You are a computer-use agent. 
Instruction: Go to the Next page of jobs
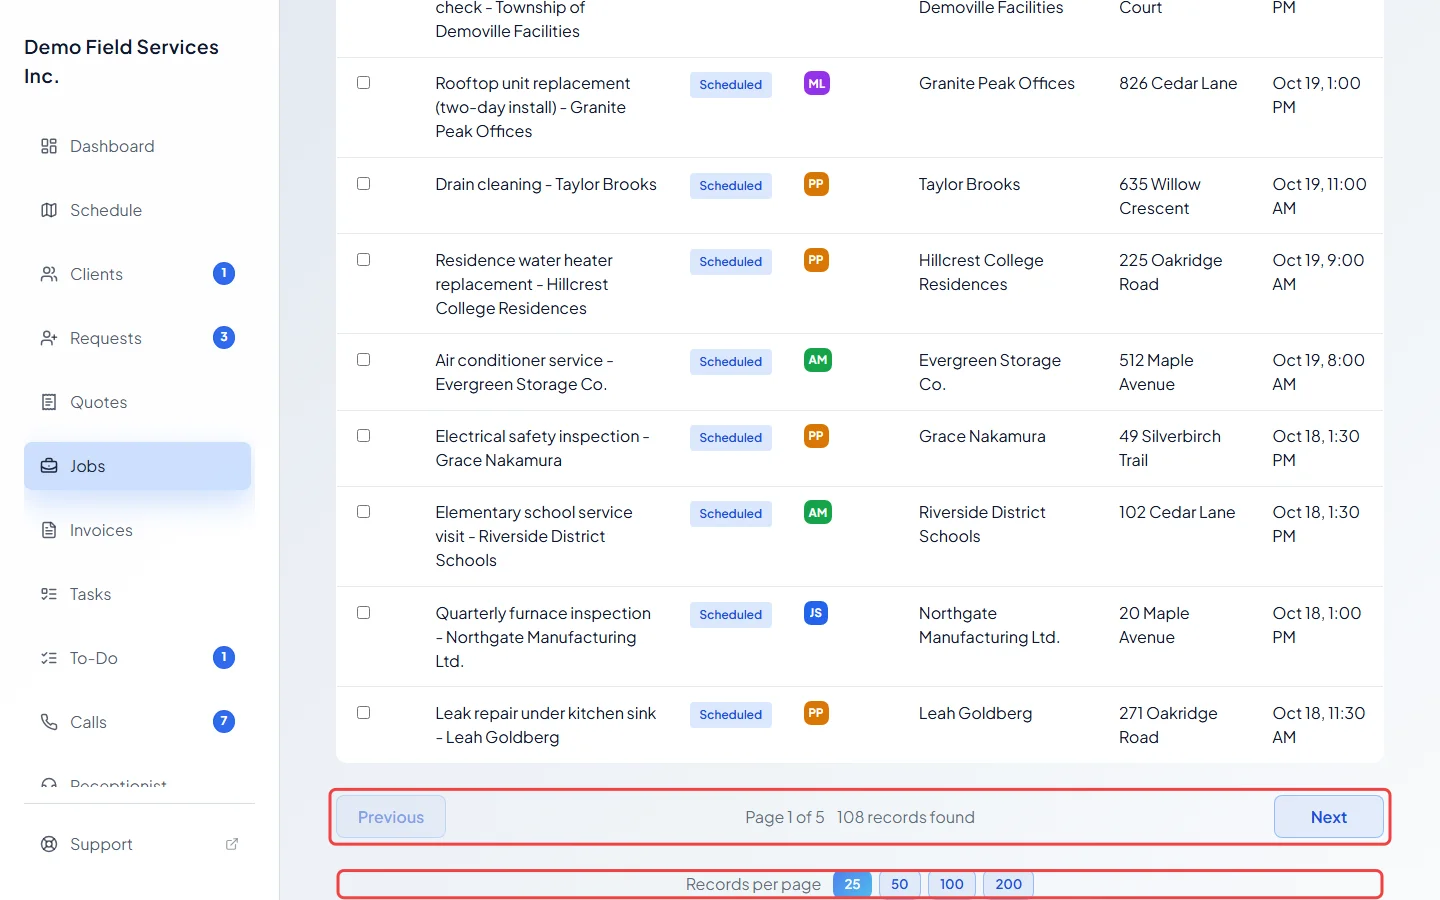tap(1329, 817)
